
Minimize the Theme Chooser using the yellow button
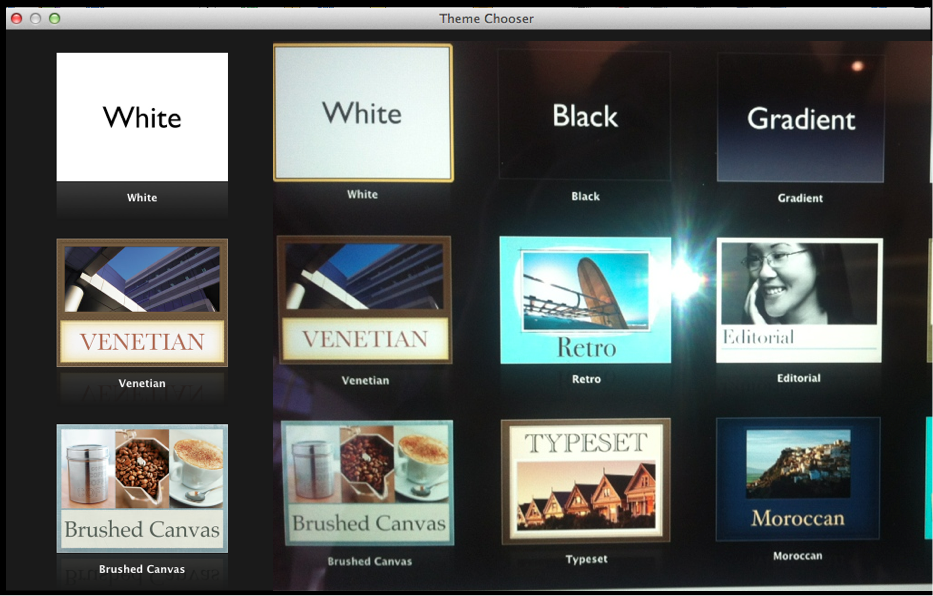pos(35,18)
